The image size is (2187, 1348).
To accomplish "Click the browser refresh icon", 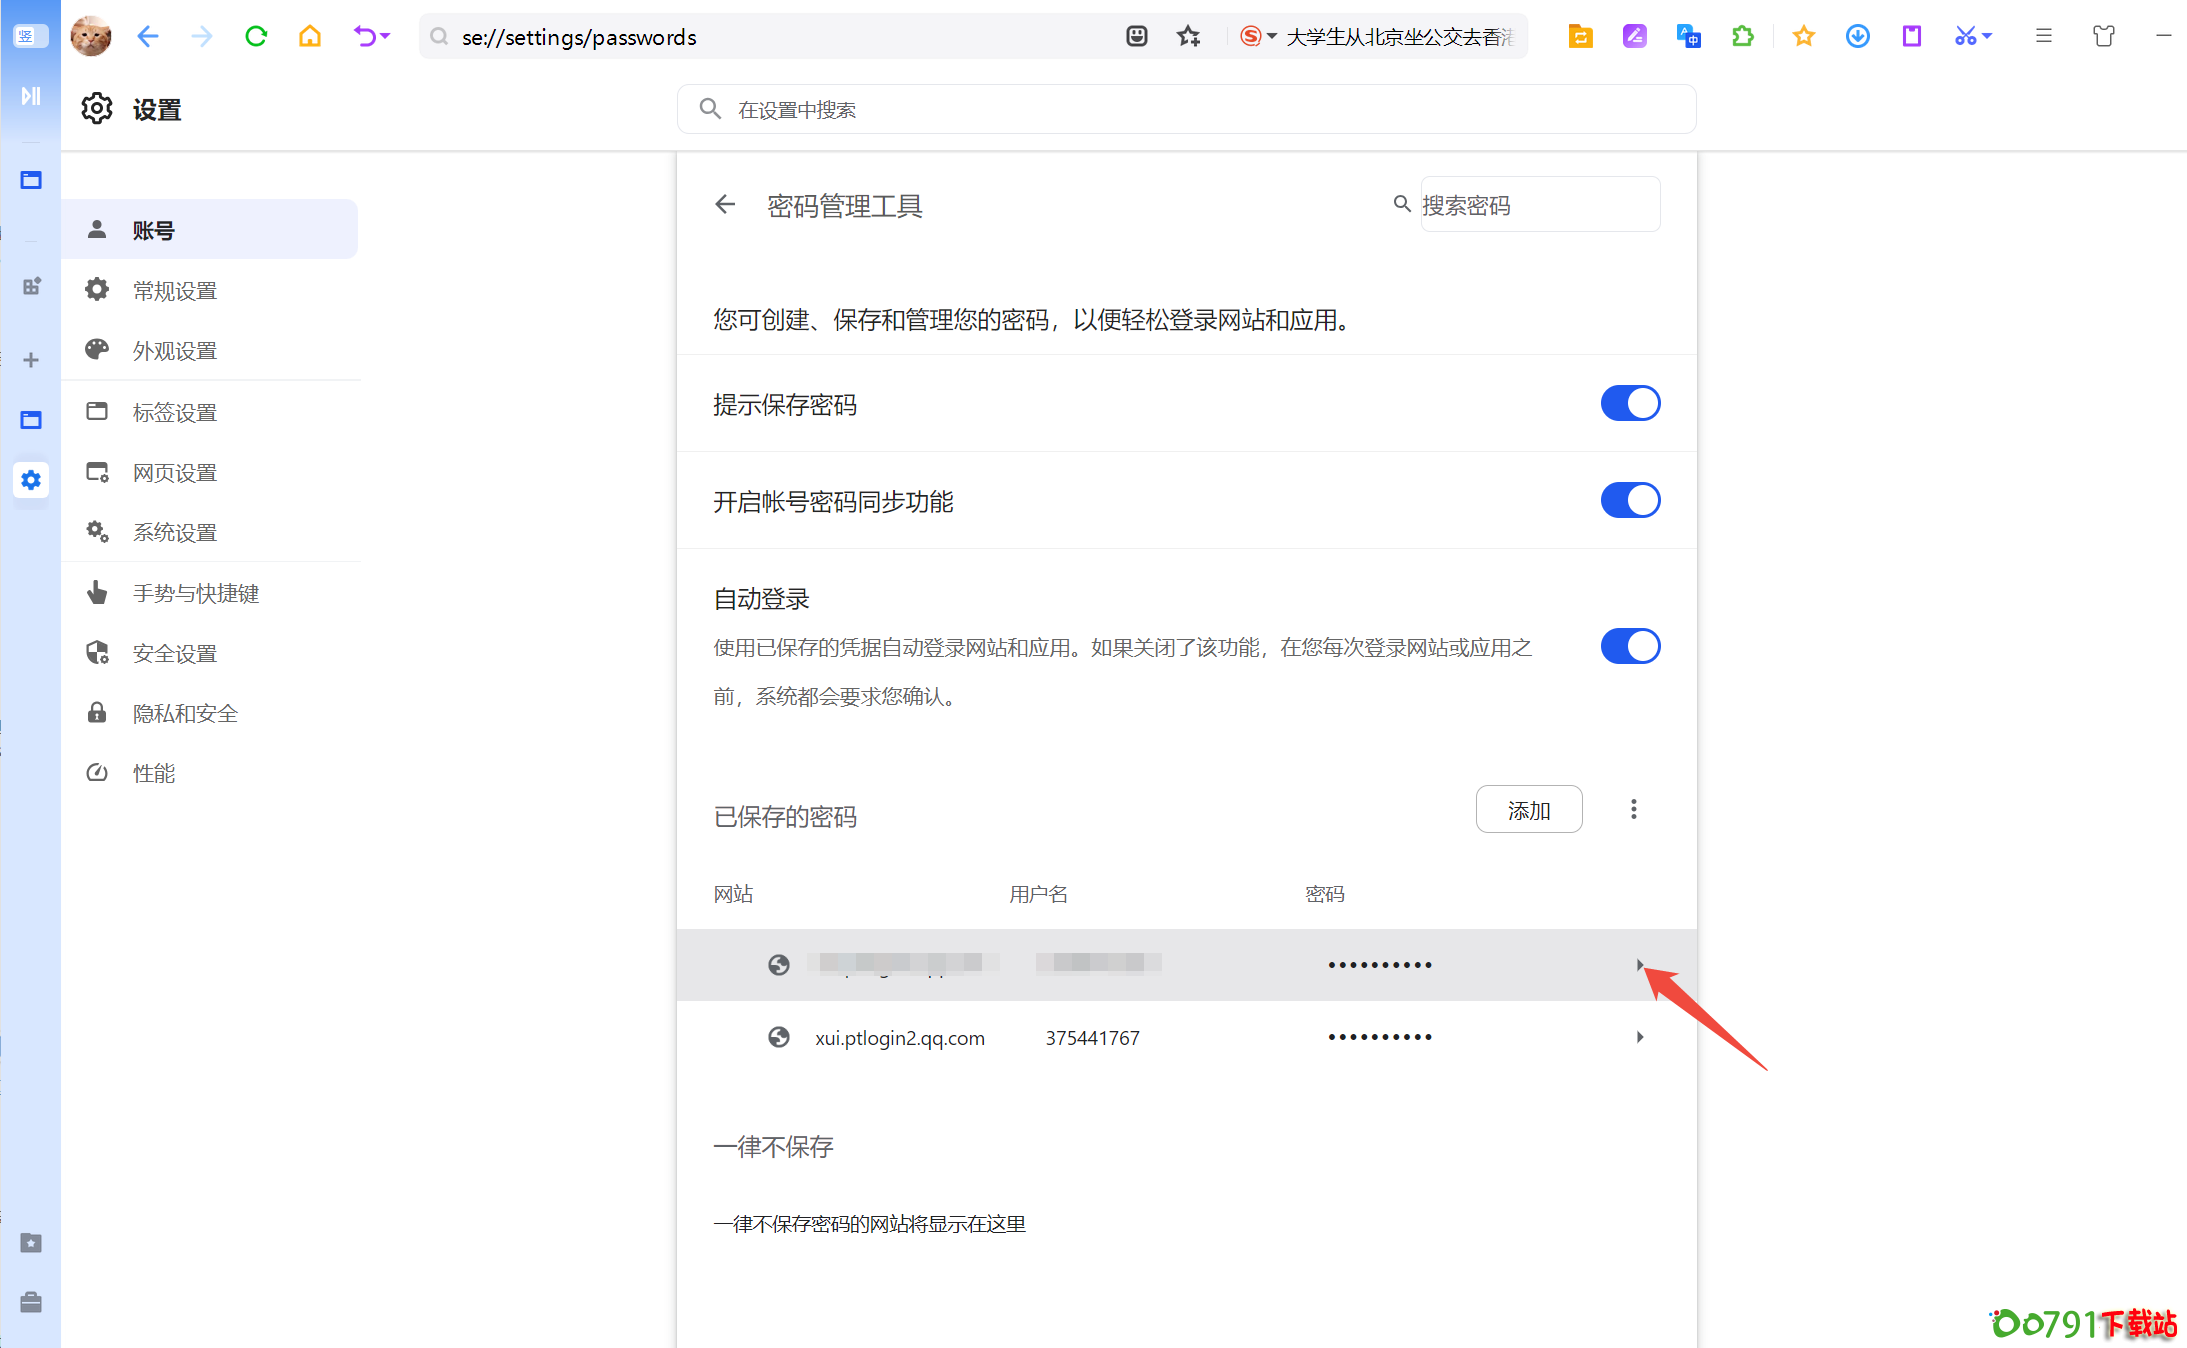I will 256,37.
